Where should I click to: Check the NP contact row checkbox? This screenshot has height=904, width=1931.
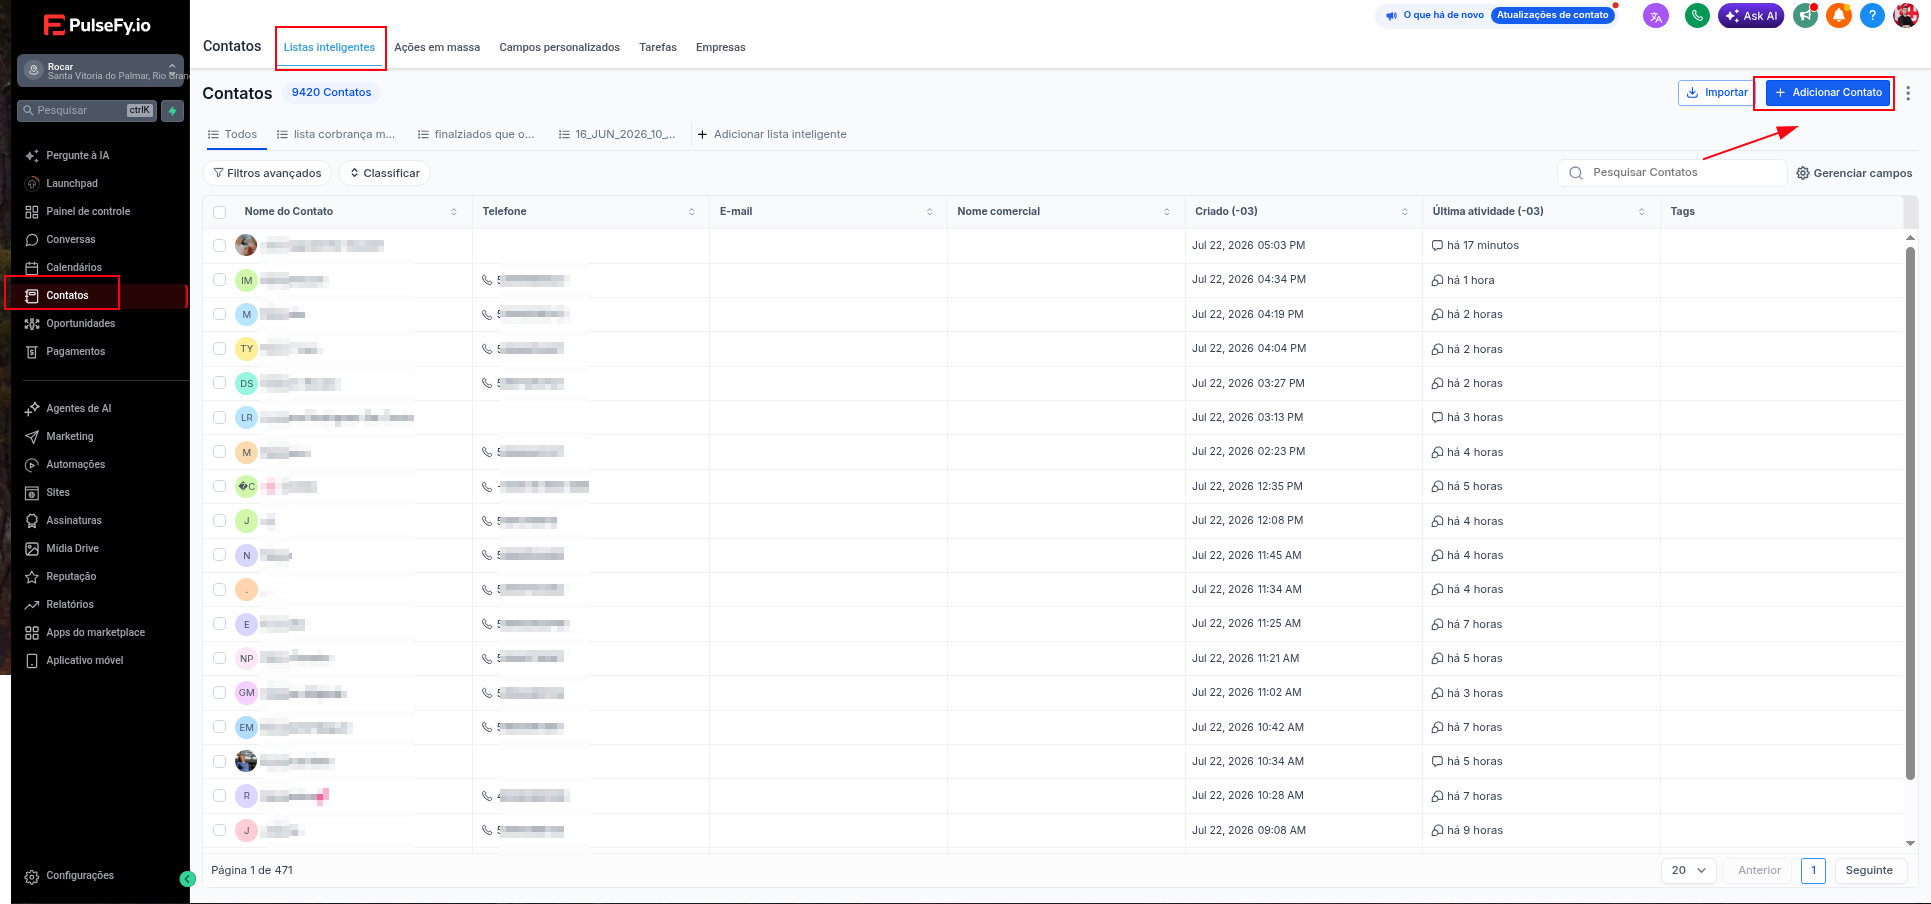(x=220, y=658)
